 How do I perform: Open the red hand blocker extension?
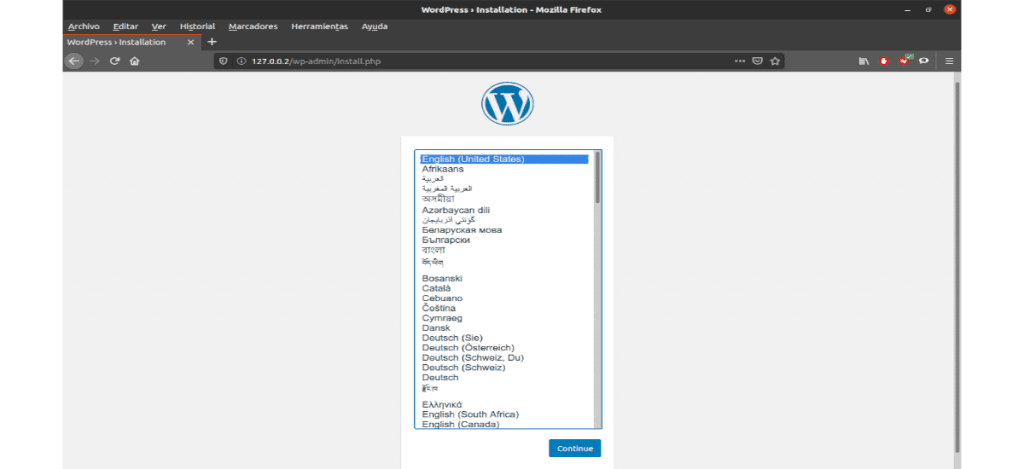[884, 61]
